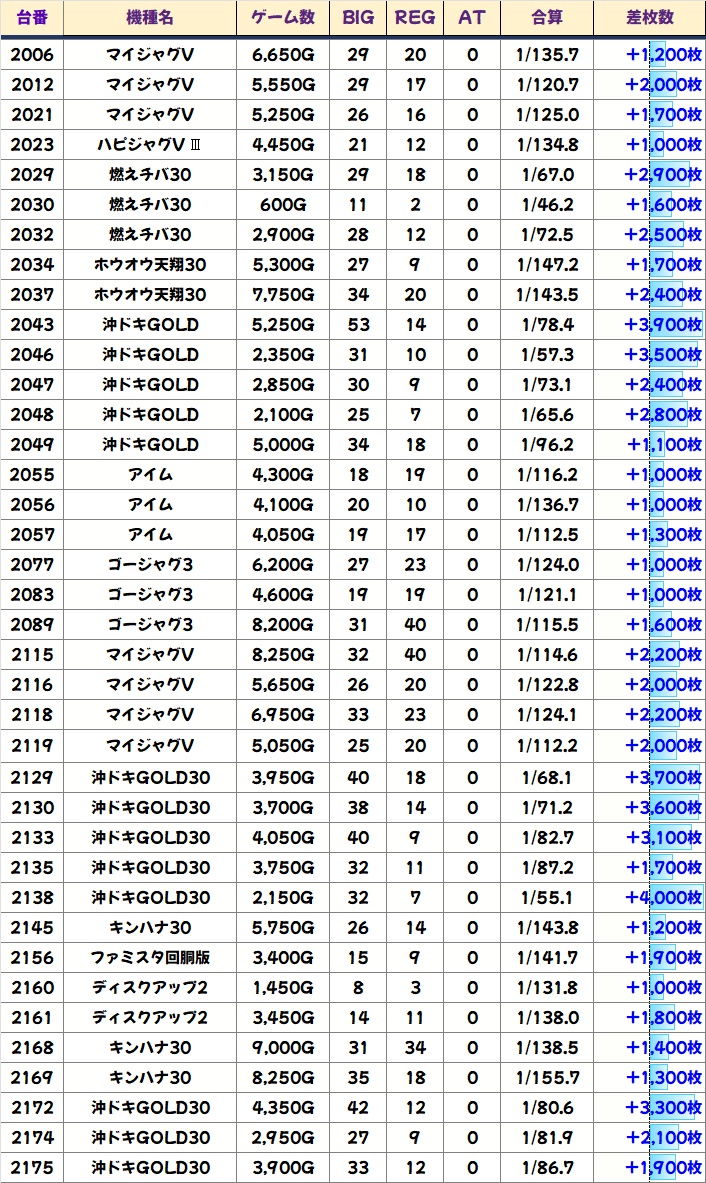Click the 機種名 column header
The height and width of the screenshot is (1183, 706).
(x=149, y=18)
